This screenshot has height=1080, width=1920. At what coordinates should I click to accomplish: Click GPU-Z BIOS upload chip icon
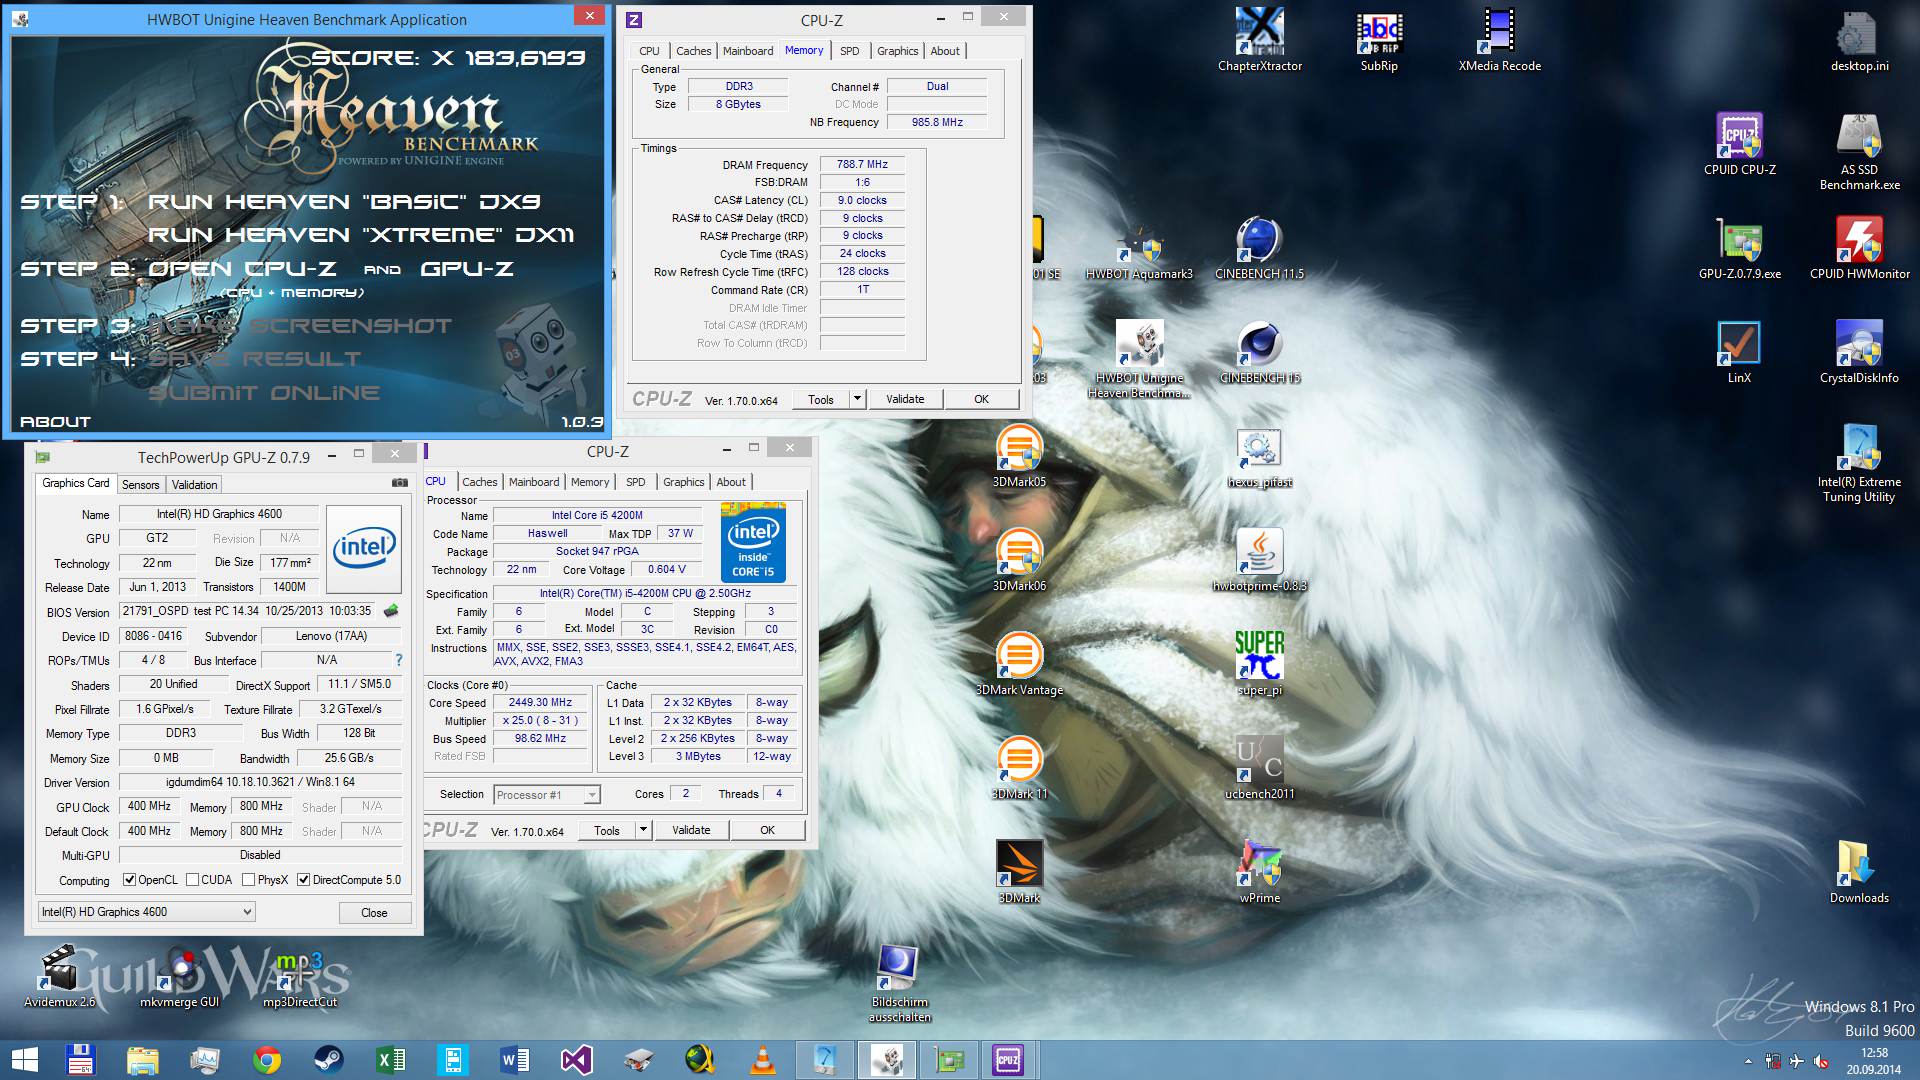pos(391,611)
